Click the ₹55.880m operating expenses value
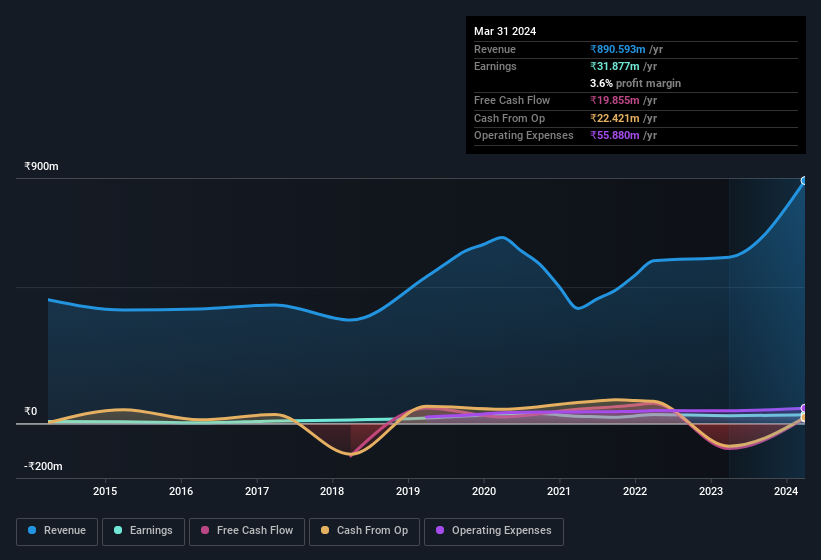 pyautogui.click(x=615, y=135)
